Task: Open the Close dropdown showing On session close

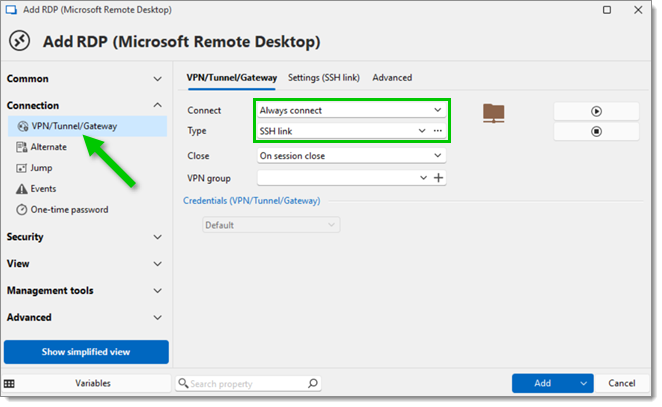Action: 351,156
